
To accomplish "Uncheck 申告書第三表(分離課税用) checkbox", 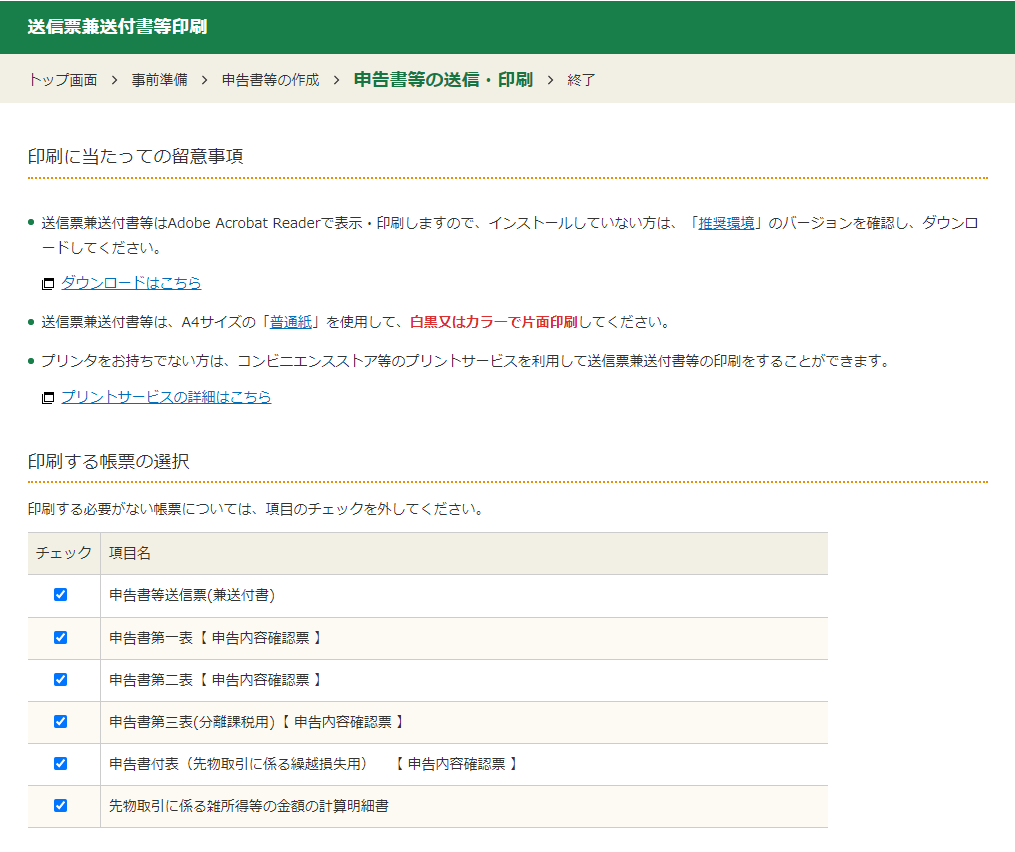I will [x=60, y=721].
